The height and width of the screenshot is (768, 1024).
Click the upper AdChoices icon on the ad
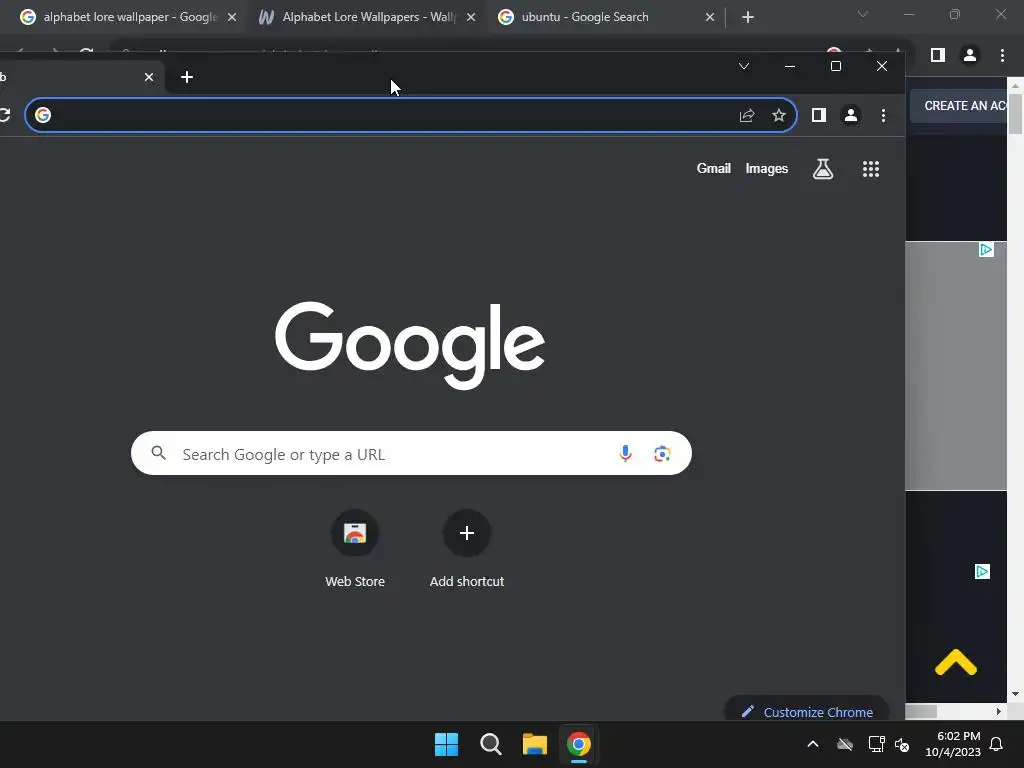(986, 249)
